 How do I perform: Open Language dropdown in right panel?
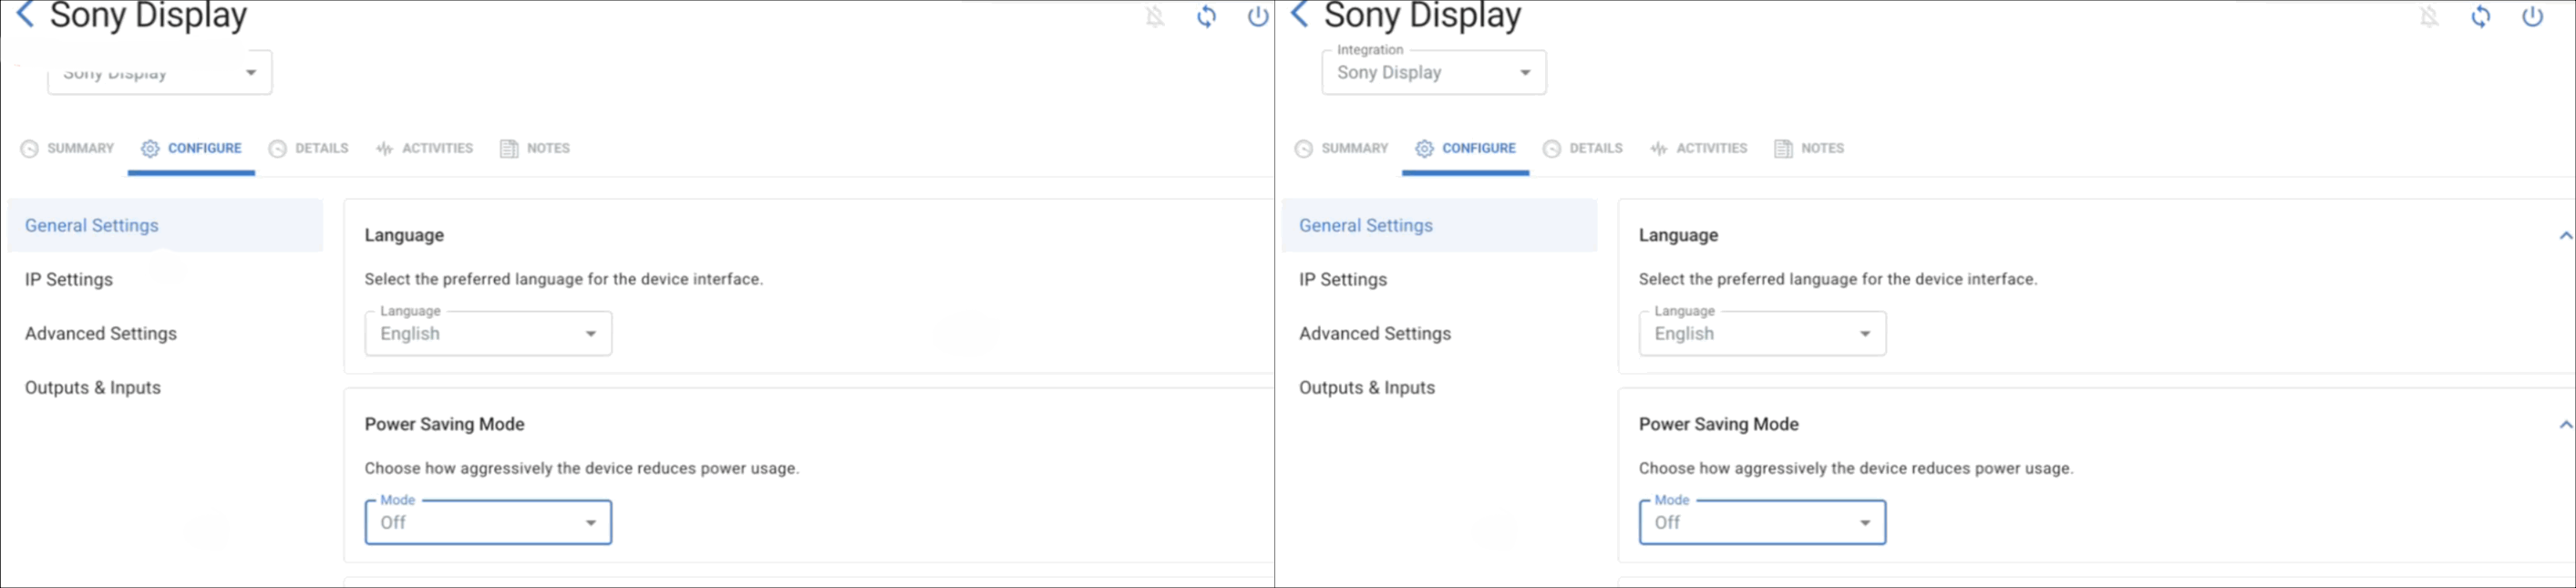coord(1762,333)
